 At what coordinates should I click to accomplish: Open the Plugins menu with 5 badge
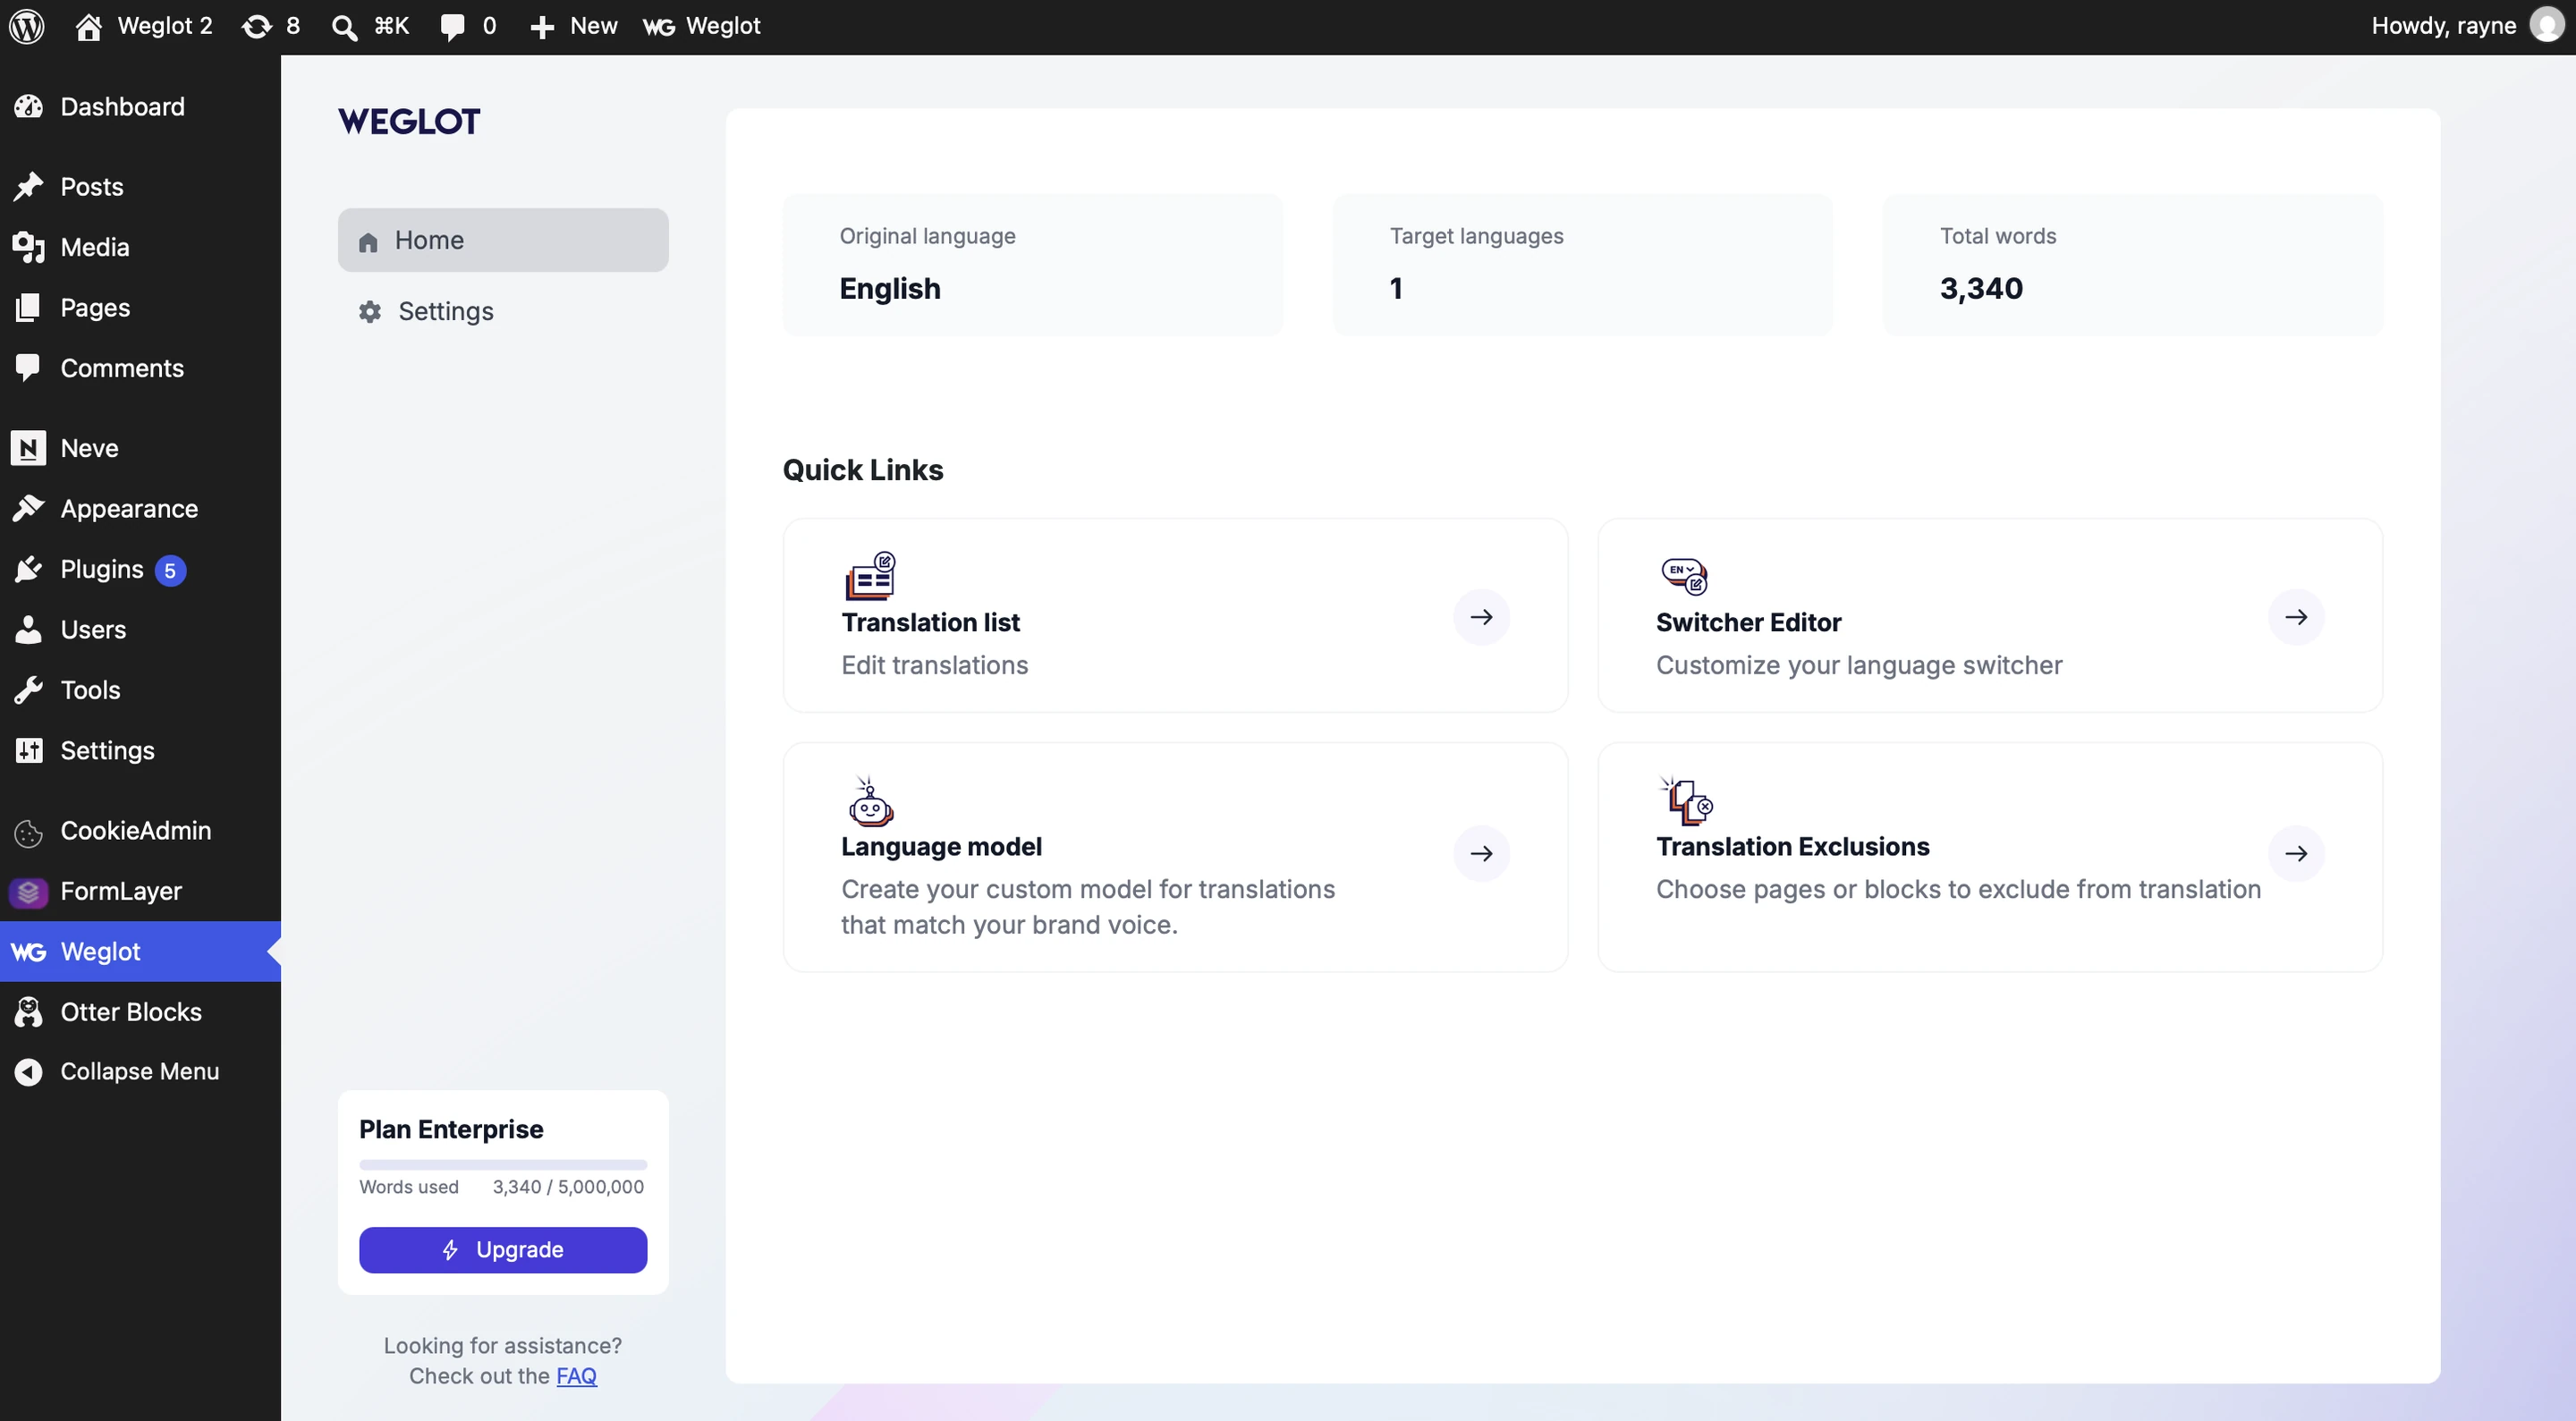[x=140, y=569]
